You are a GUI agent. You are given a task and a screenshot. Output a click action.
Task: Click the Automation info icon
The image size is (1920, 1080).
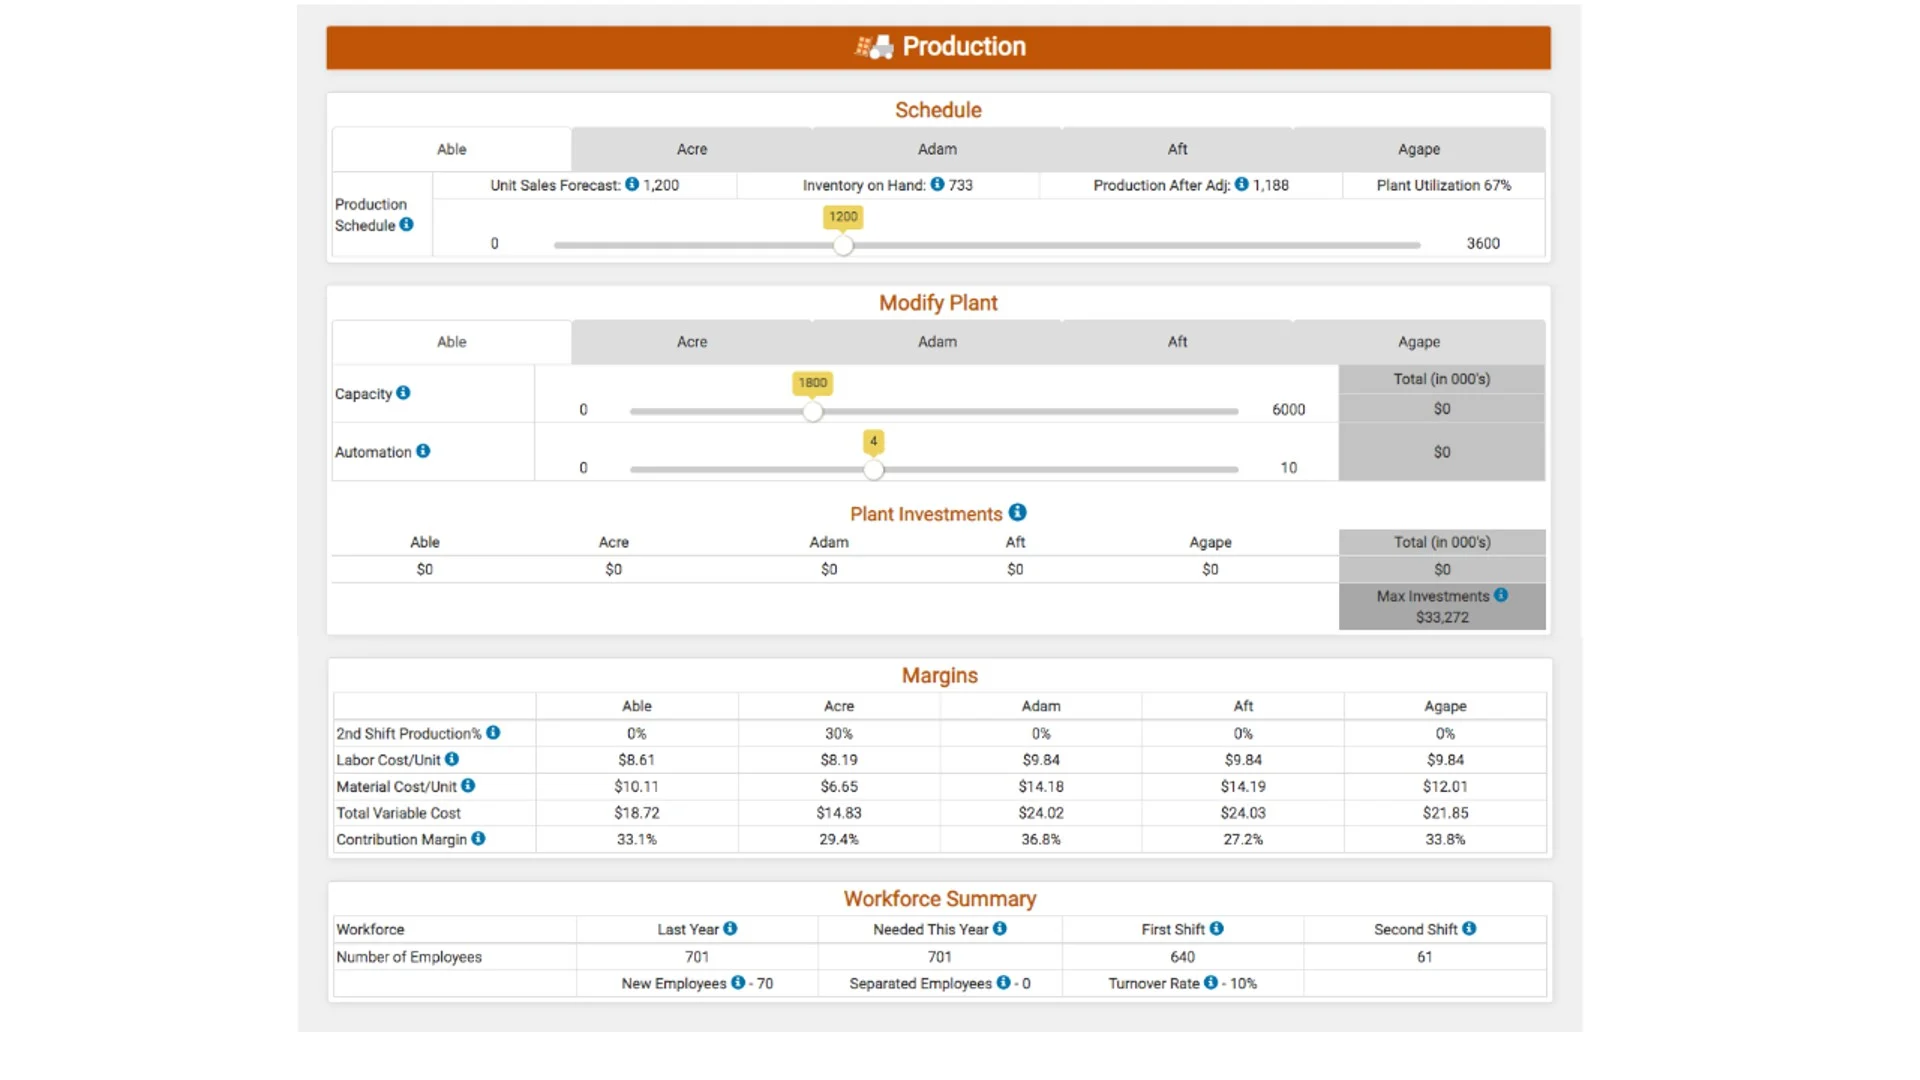[423, 450]
